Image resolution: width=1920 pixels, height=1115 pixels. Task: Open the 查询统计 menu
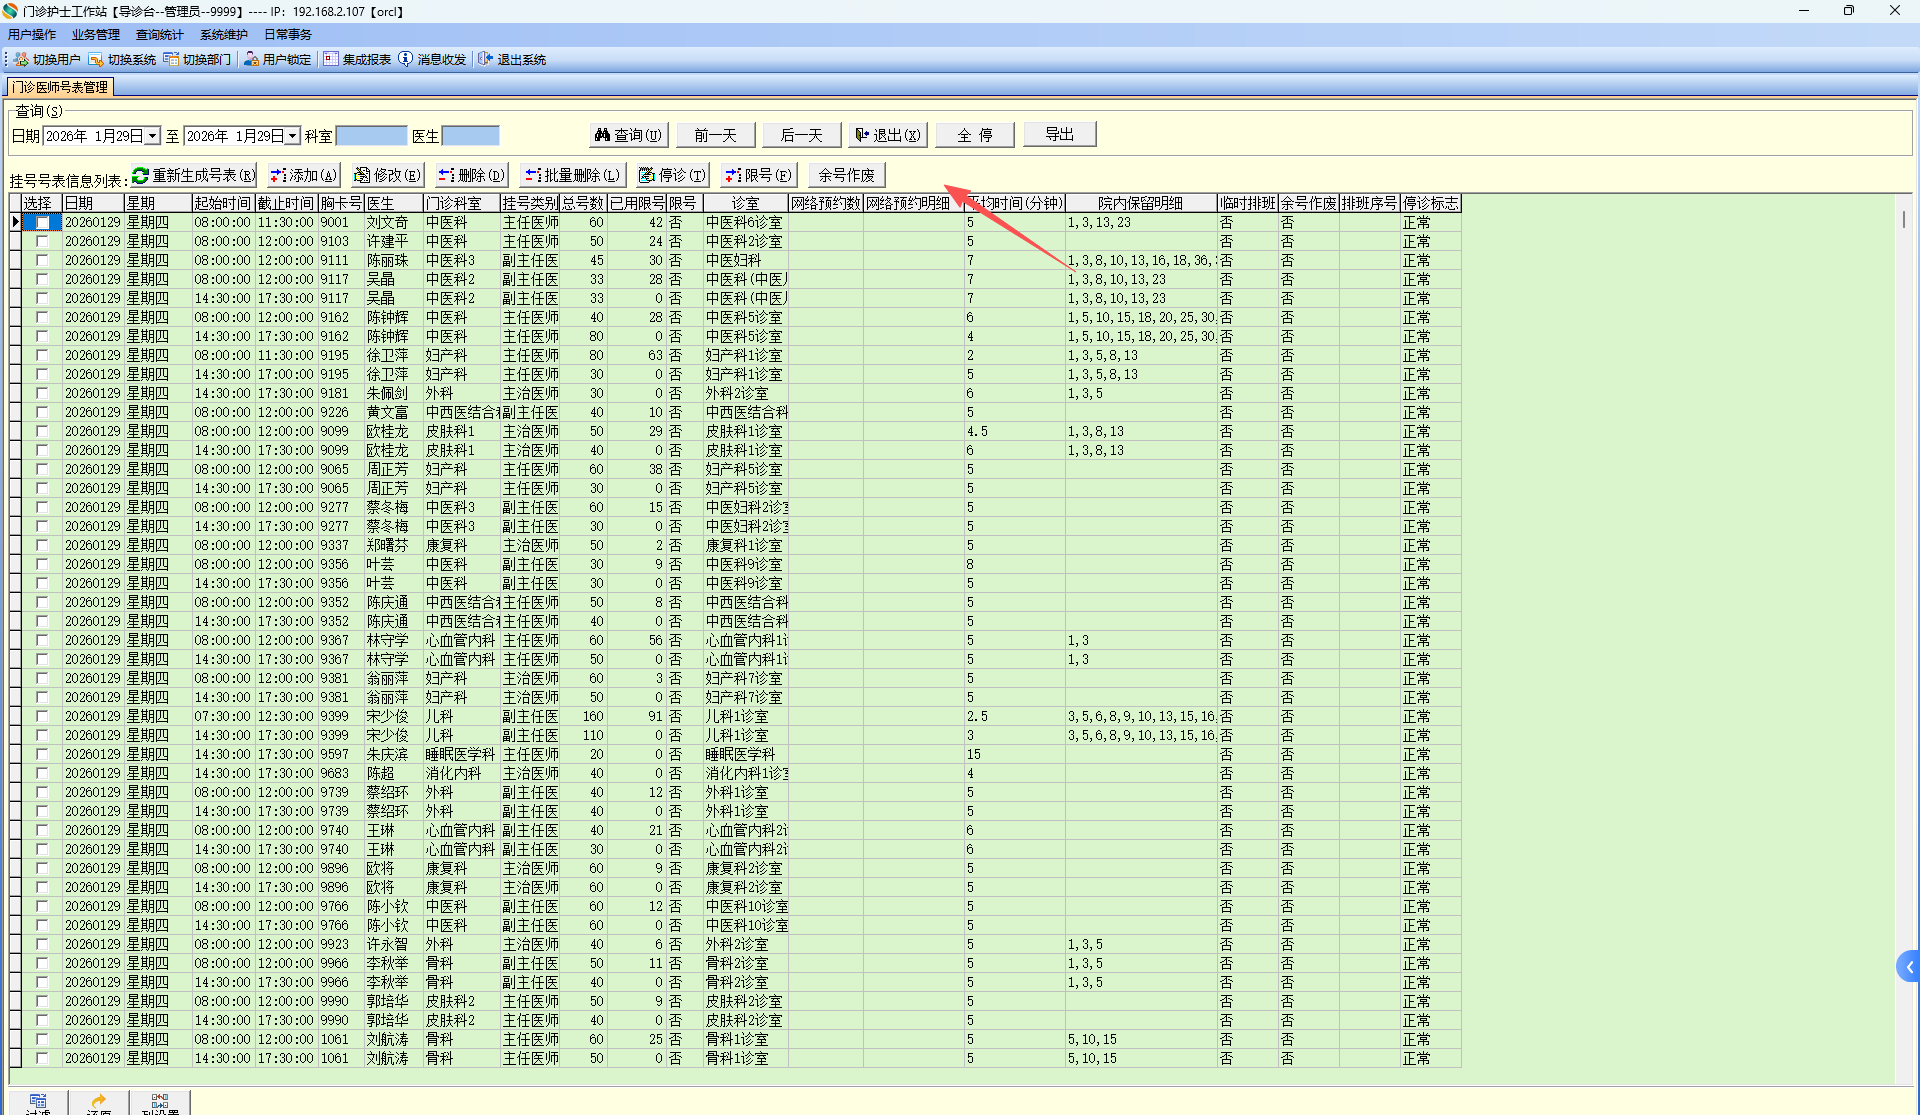(159, 35)
